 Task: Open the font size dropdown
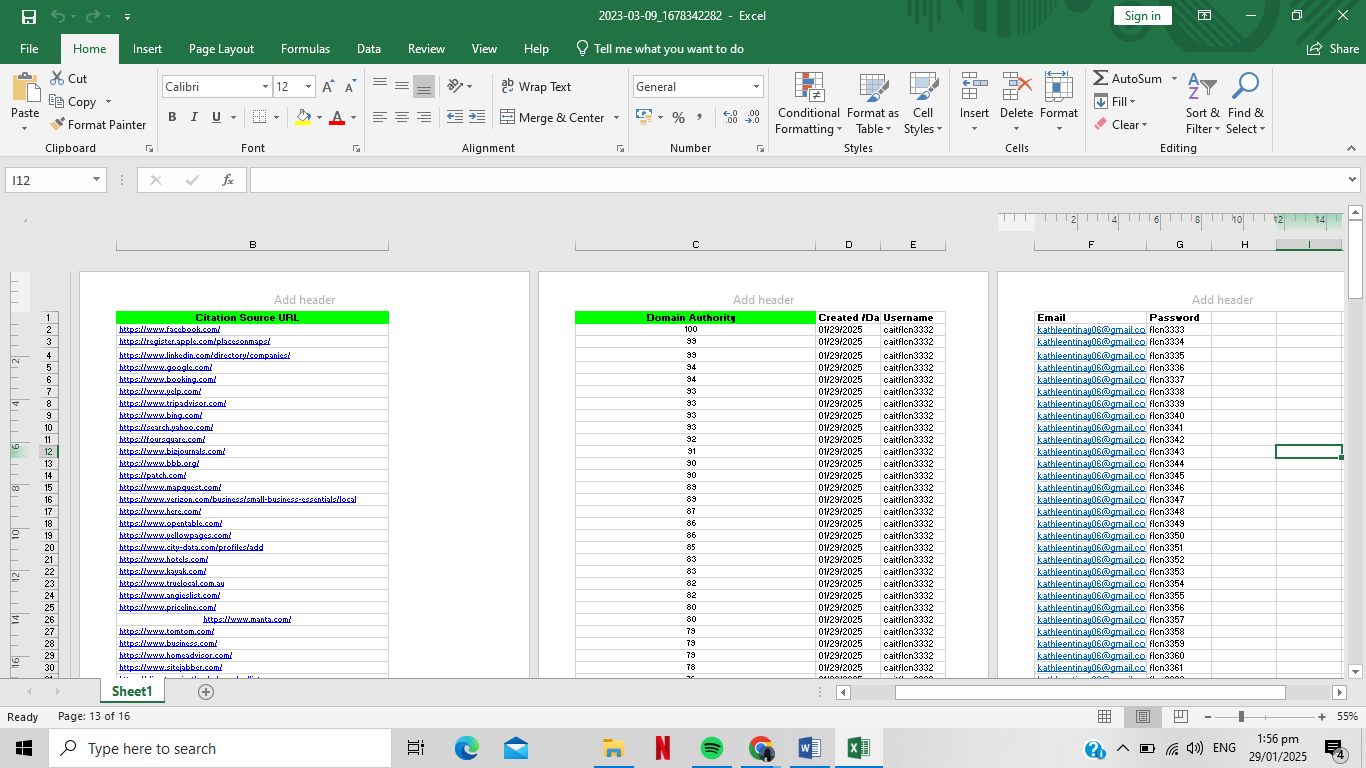pos(308,87)
